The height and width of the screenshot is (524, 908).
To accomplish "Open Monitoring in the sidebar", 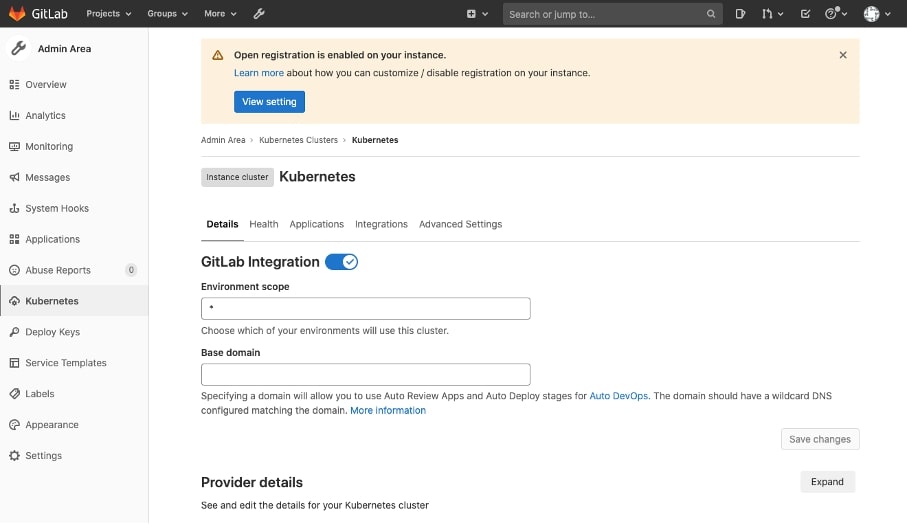I will click(49, 146).
